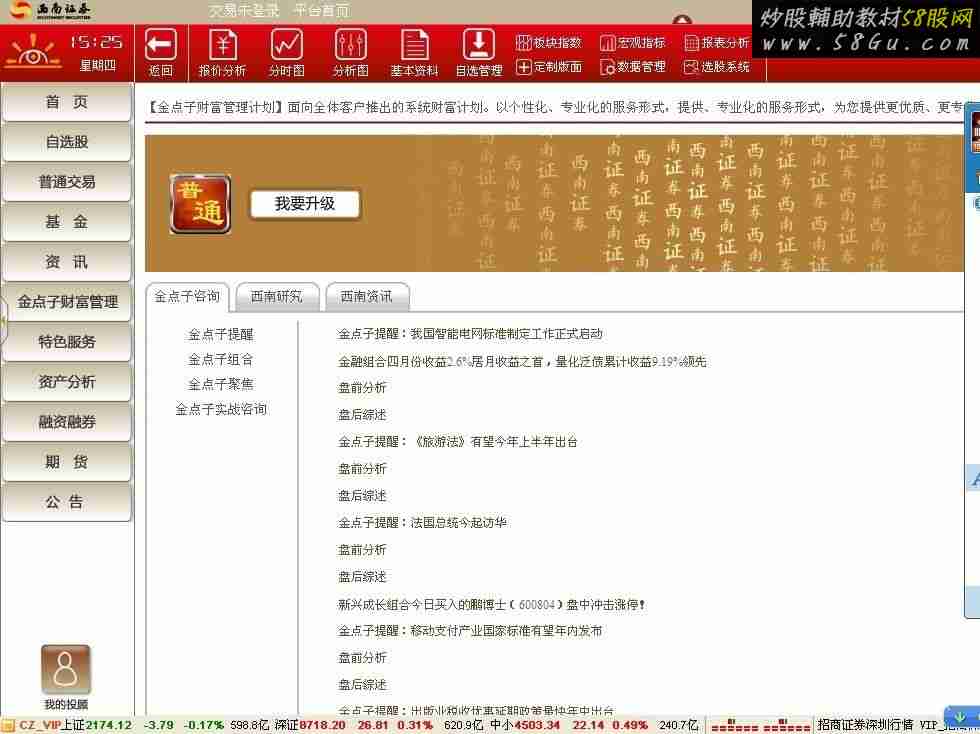Select 报表分析 in toolbar
The image size is (980, 734).
click(x=716, y=43)
